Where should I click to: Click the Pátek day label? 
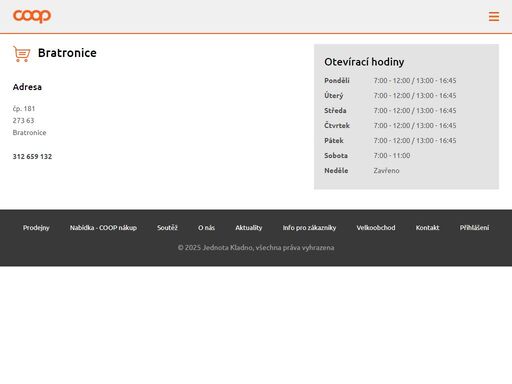(x=334, y=140)
